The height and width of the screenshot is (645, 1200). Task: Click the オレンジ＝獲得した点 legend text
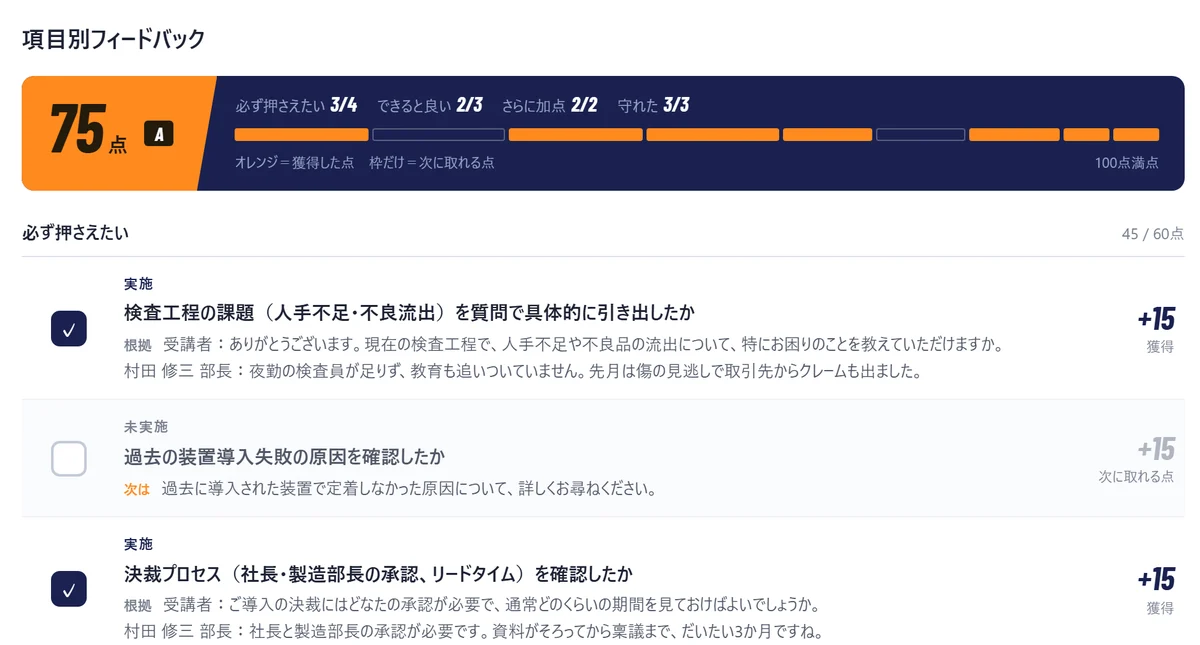pos(294,162)
